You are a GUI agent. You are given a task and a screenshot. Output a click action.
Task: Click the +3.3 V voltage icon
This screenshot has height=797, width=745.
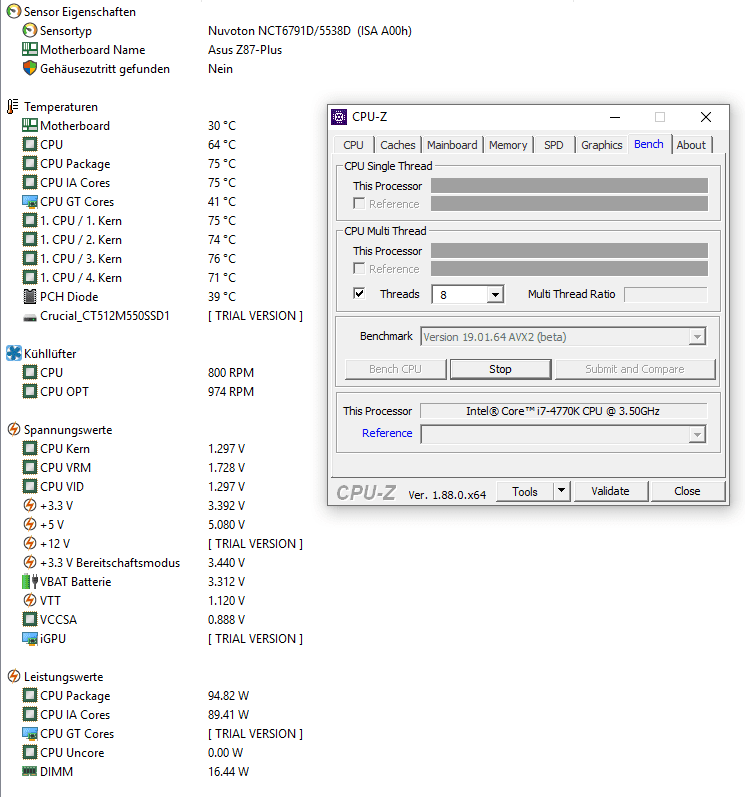tap(30, 505)
